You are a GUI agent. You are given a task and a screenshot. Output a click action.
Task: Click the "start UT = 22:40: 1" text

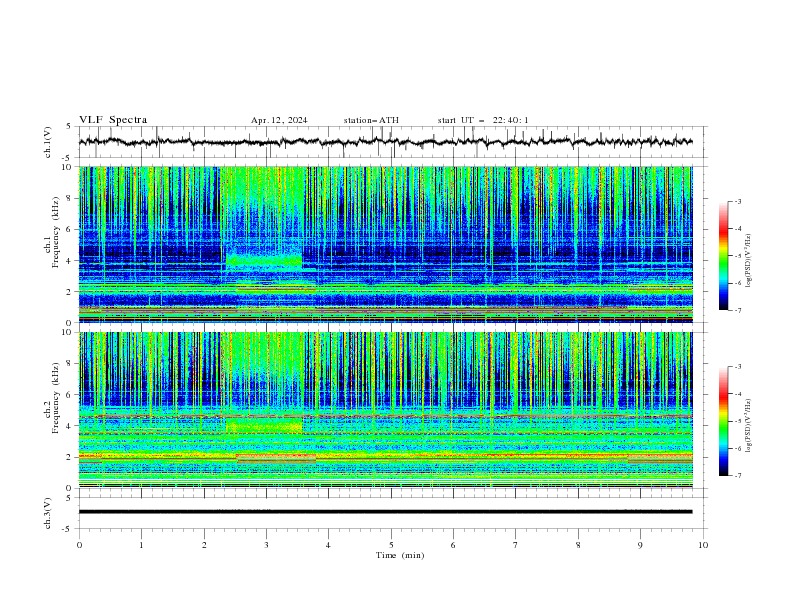click(483, 120)
